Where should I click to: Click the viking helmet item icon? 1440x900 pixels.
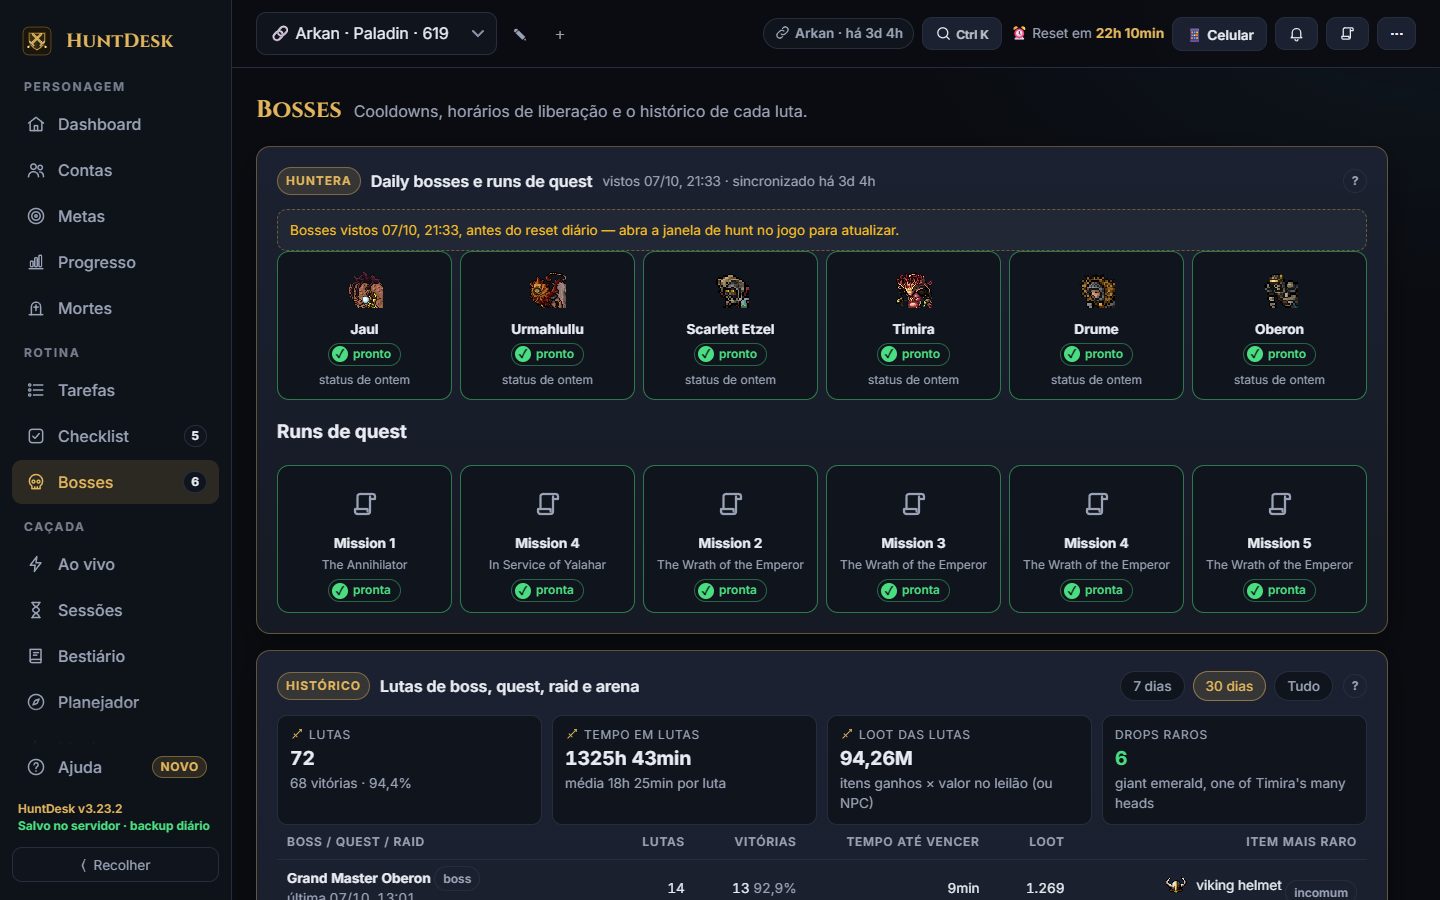coord(1175,885)
